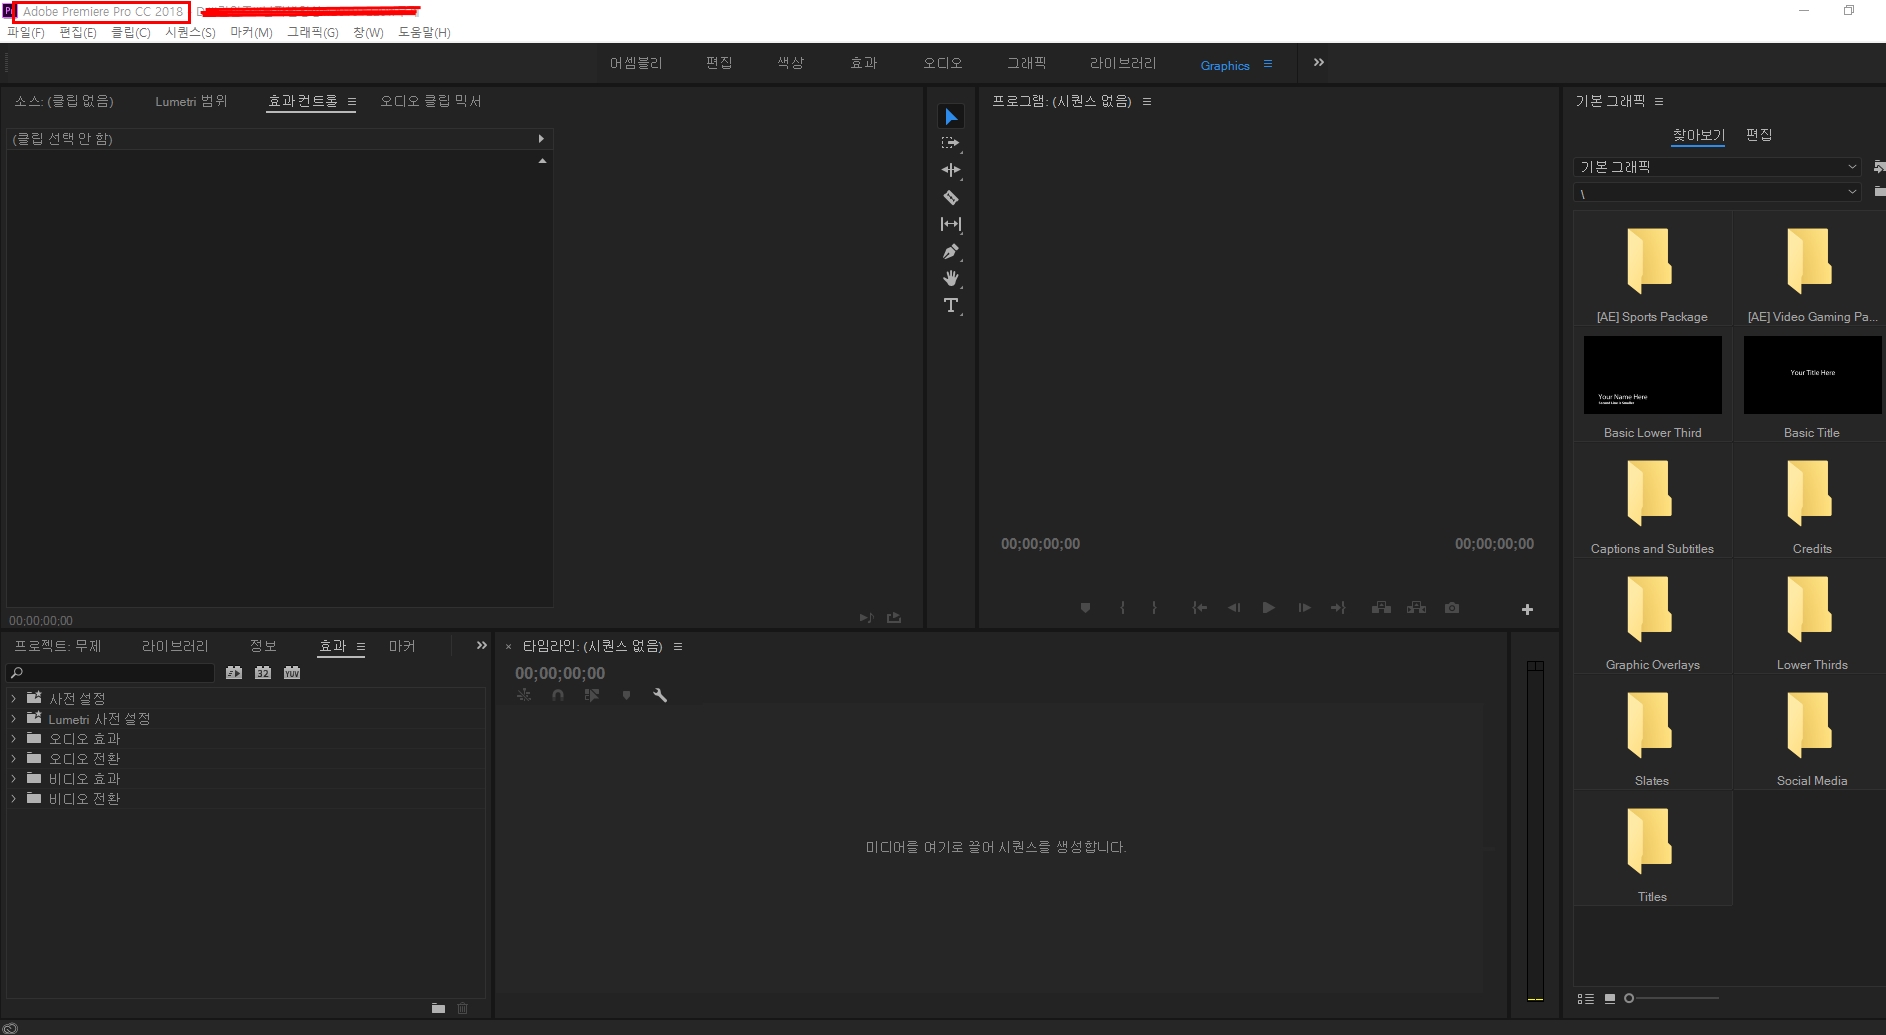Expand the 비디오 효과 folder

13,778
